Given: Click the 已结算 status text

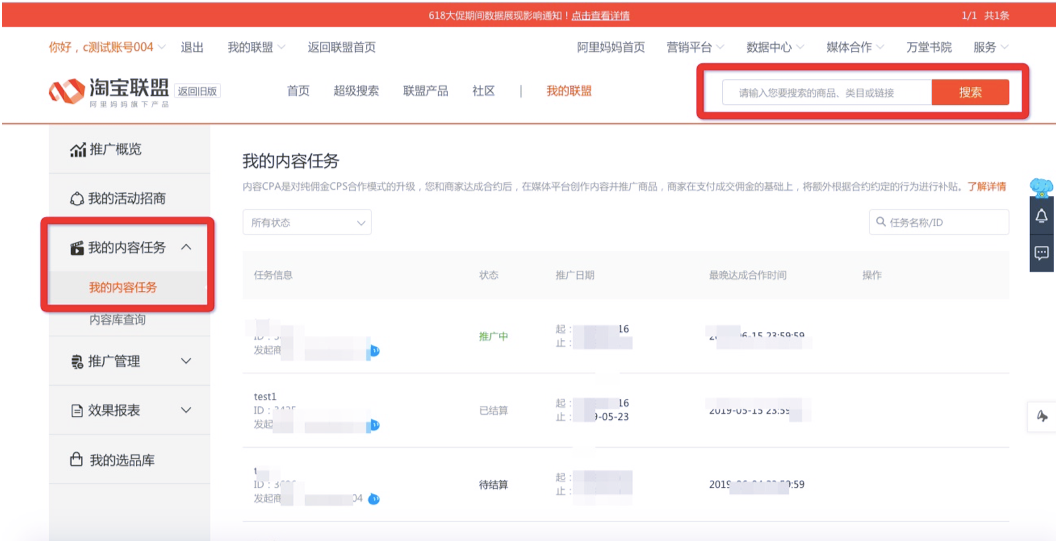Looking at the screenshot, I should [x=493, y=410].
